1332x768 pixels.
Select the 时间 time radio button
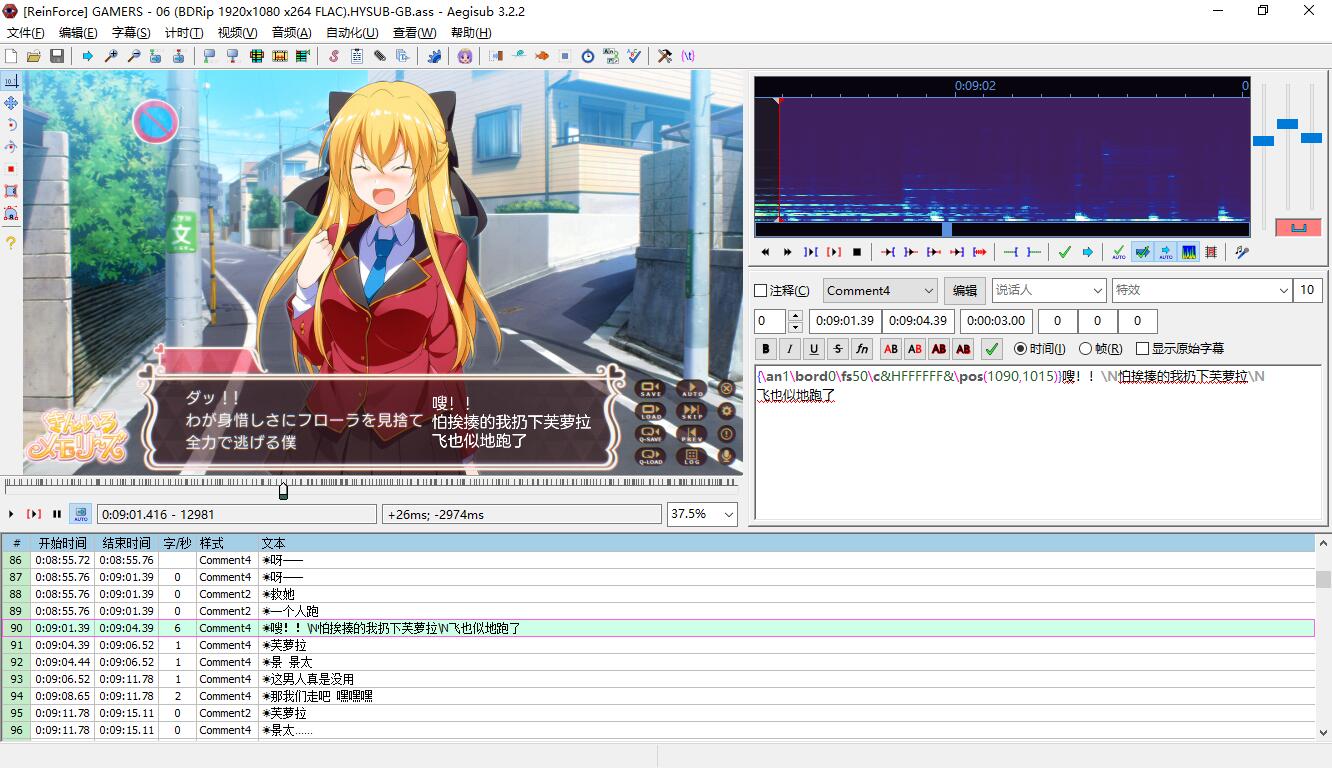(x=1020, y=349)
